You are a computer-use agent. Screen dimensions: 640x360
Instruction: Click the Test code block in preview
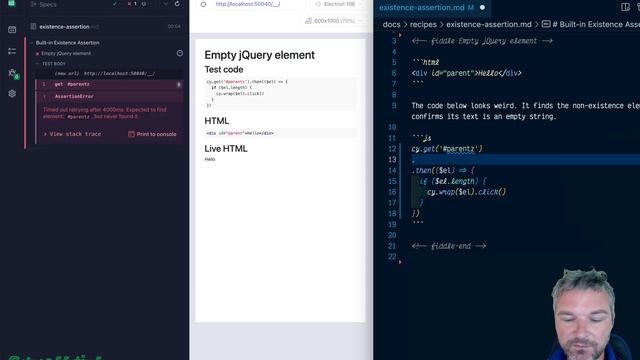[x=281, y=93]
